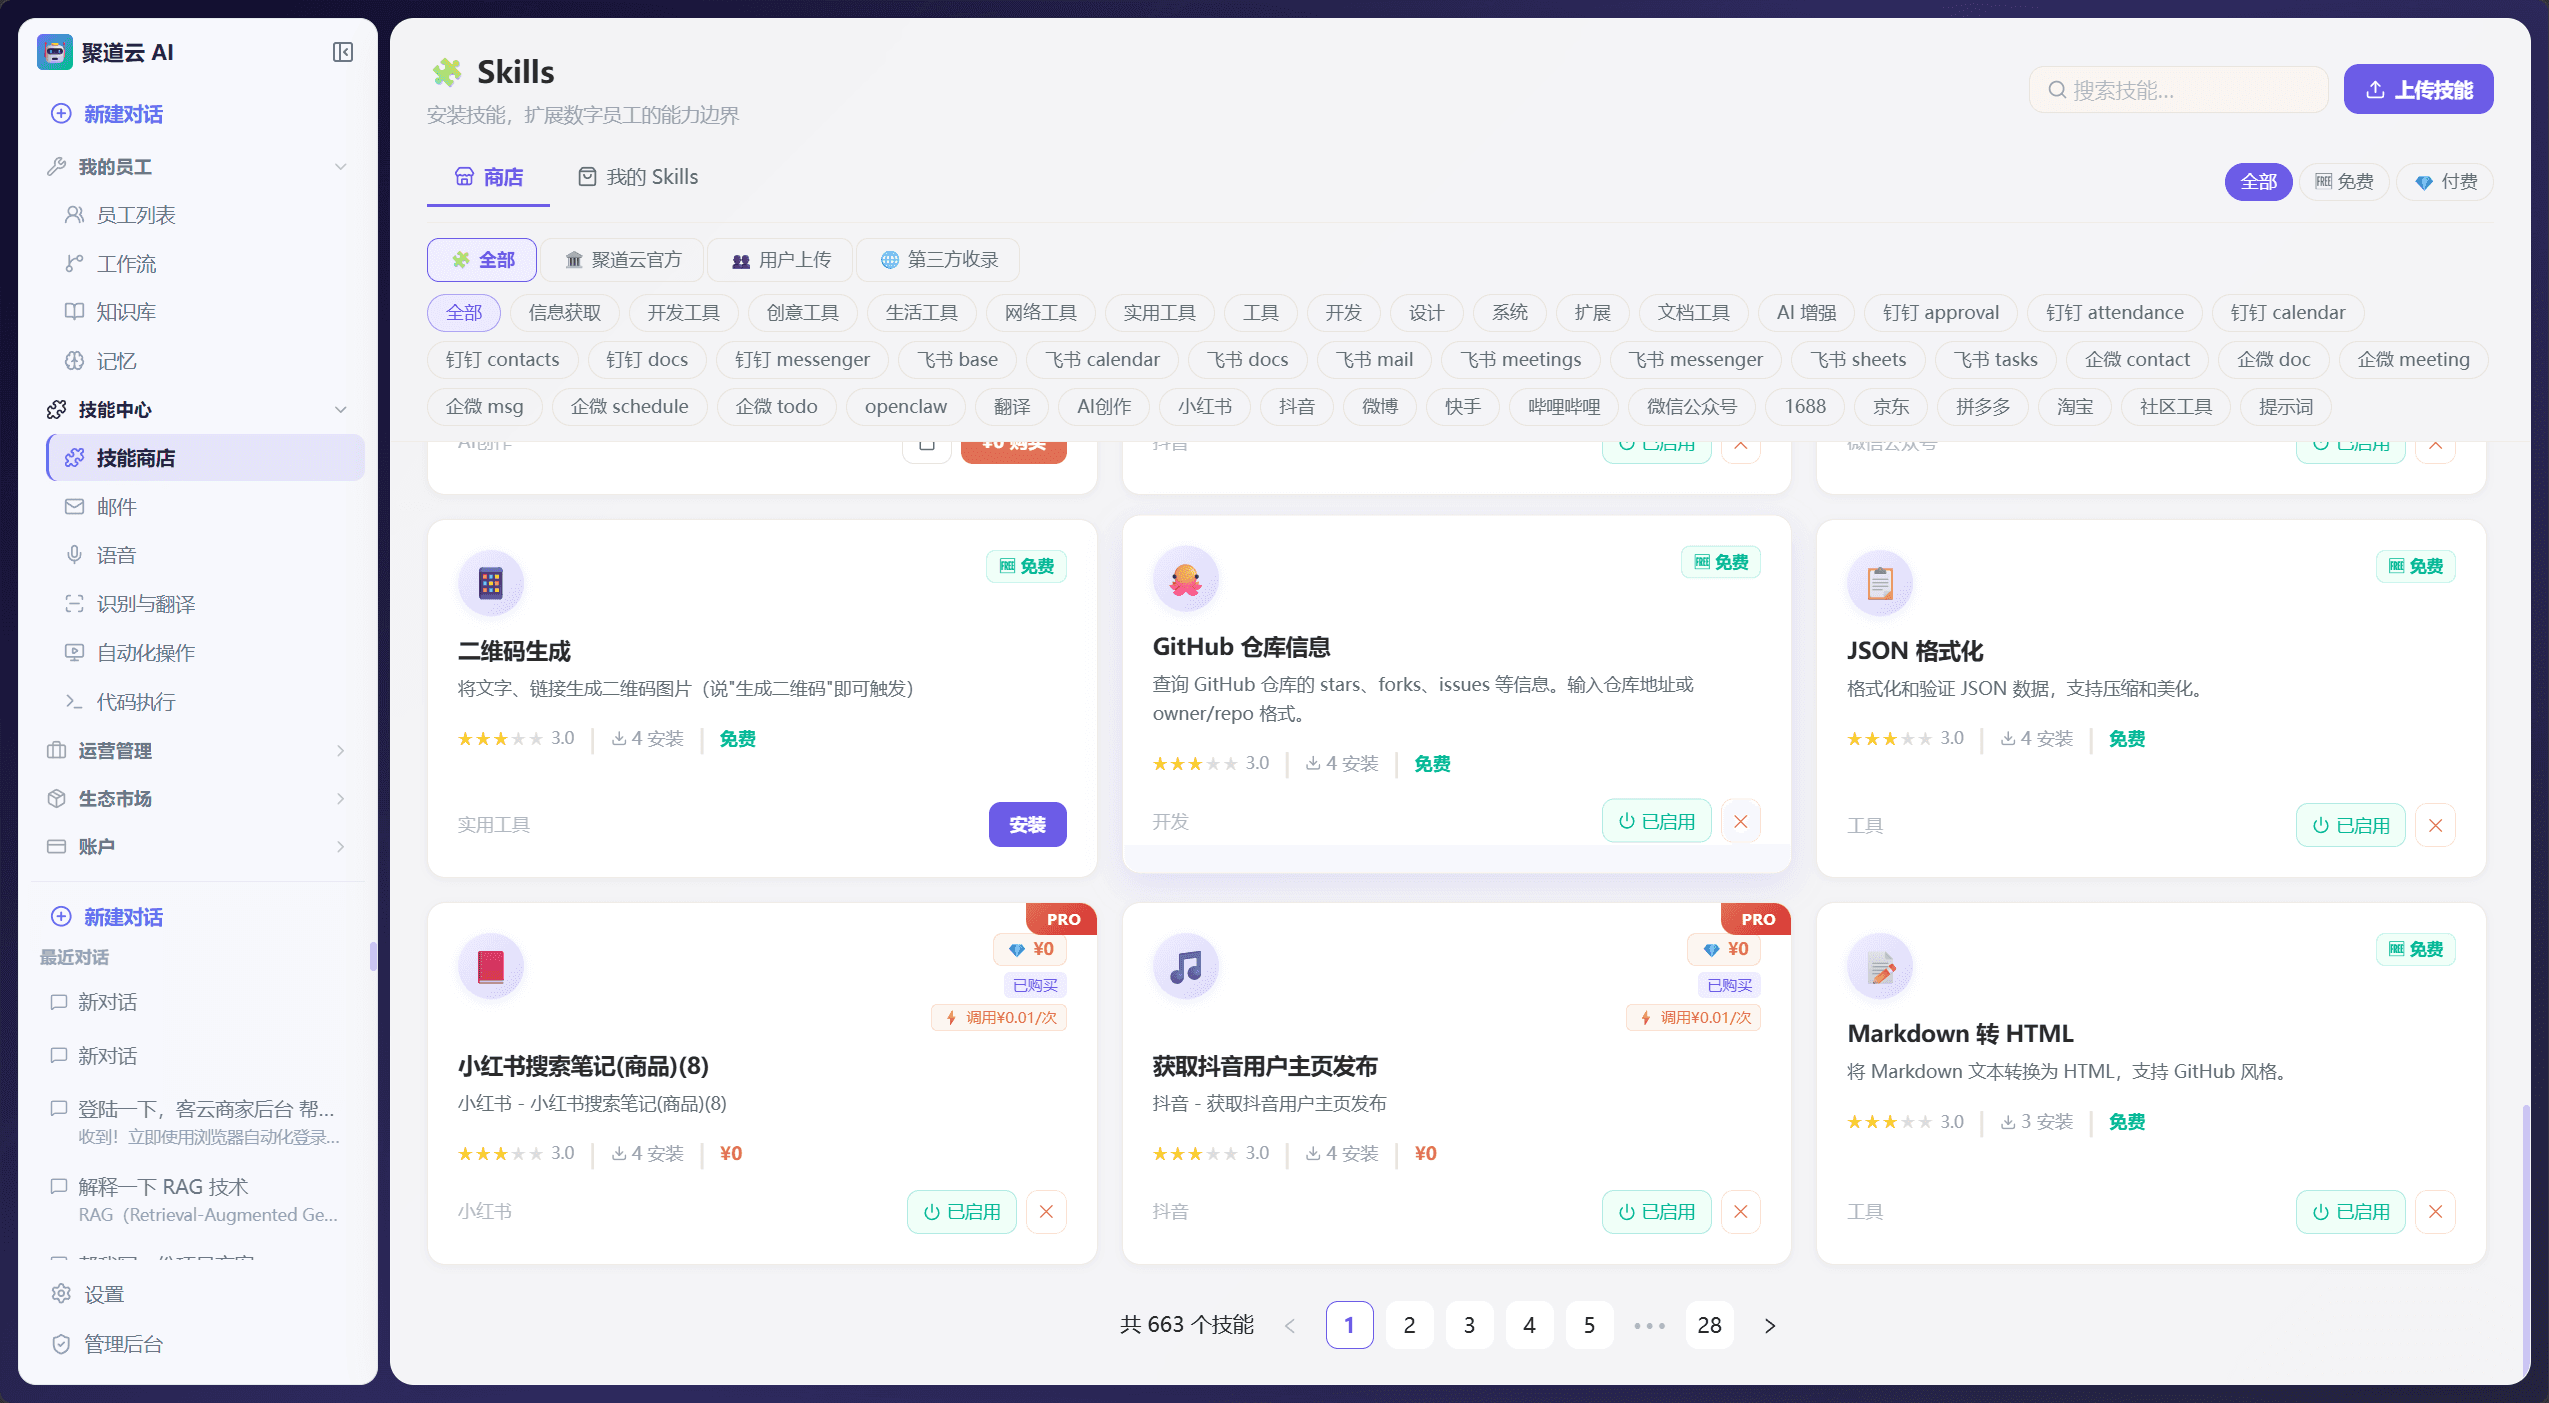Jump to page 28 of skills
This screenshot has width=2549, height=1403.
coord(1709,1325)
